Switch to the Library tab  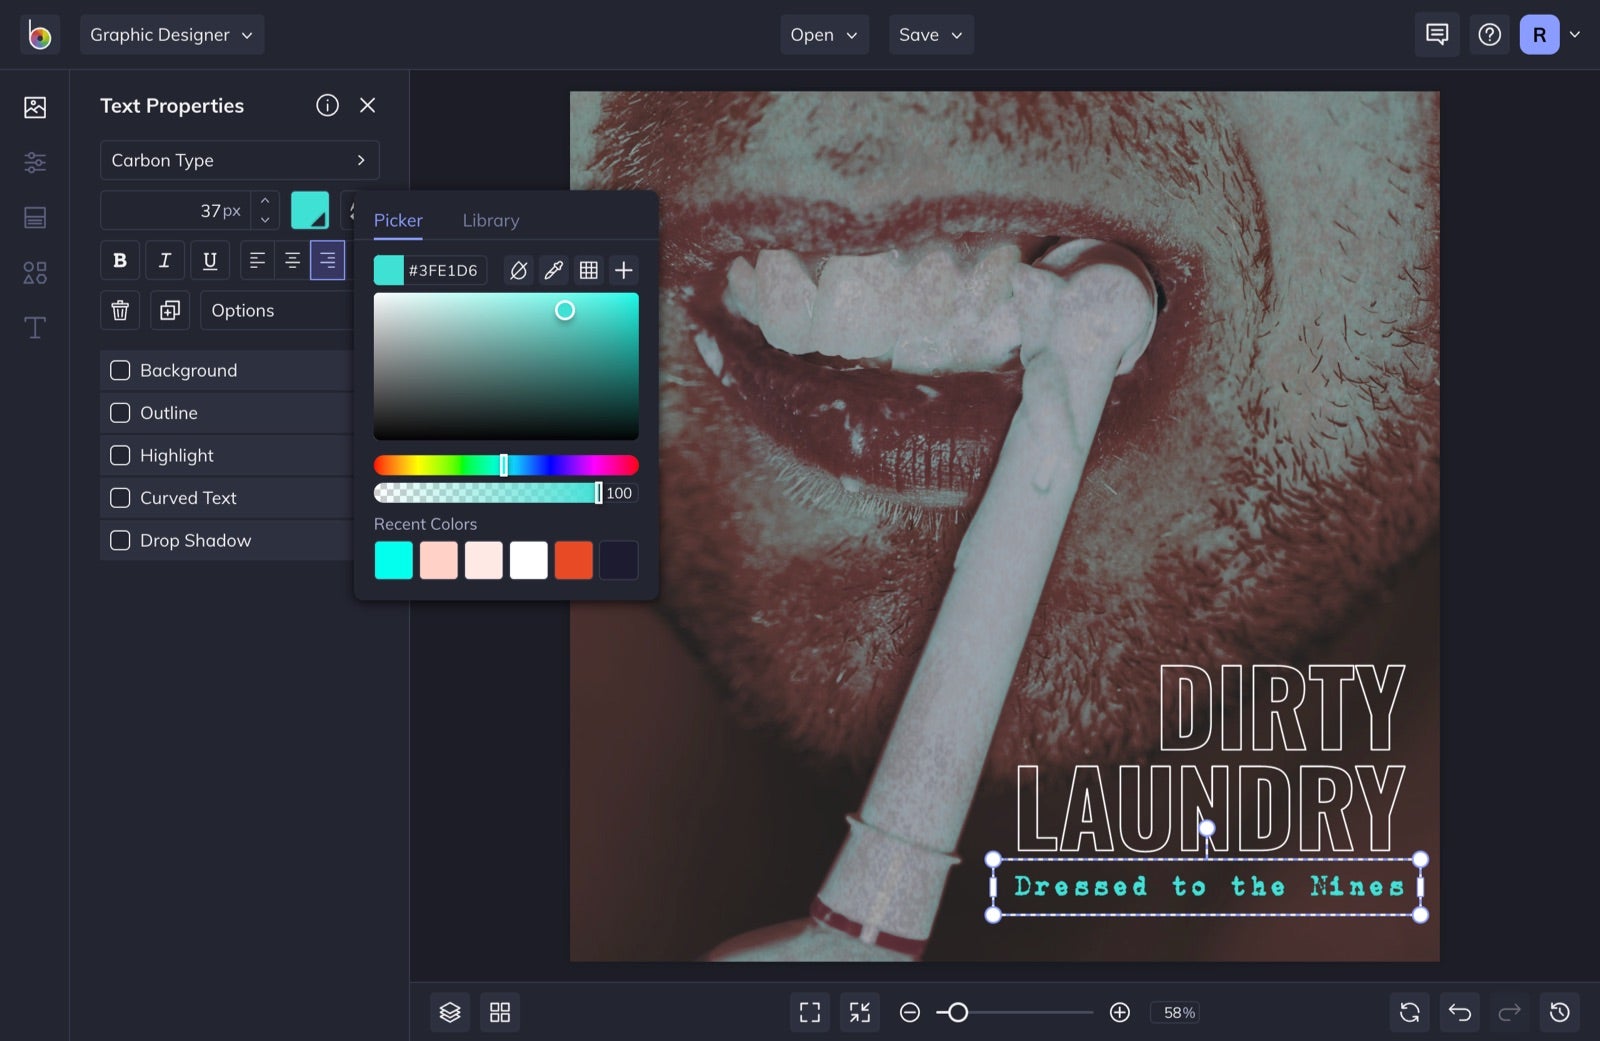pyautogui.click(x=490, y=220)
